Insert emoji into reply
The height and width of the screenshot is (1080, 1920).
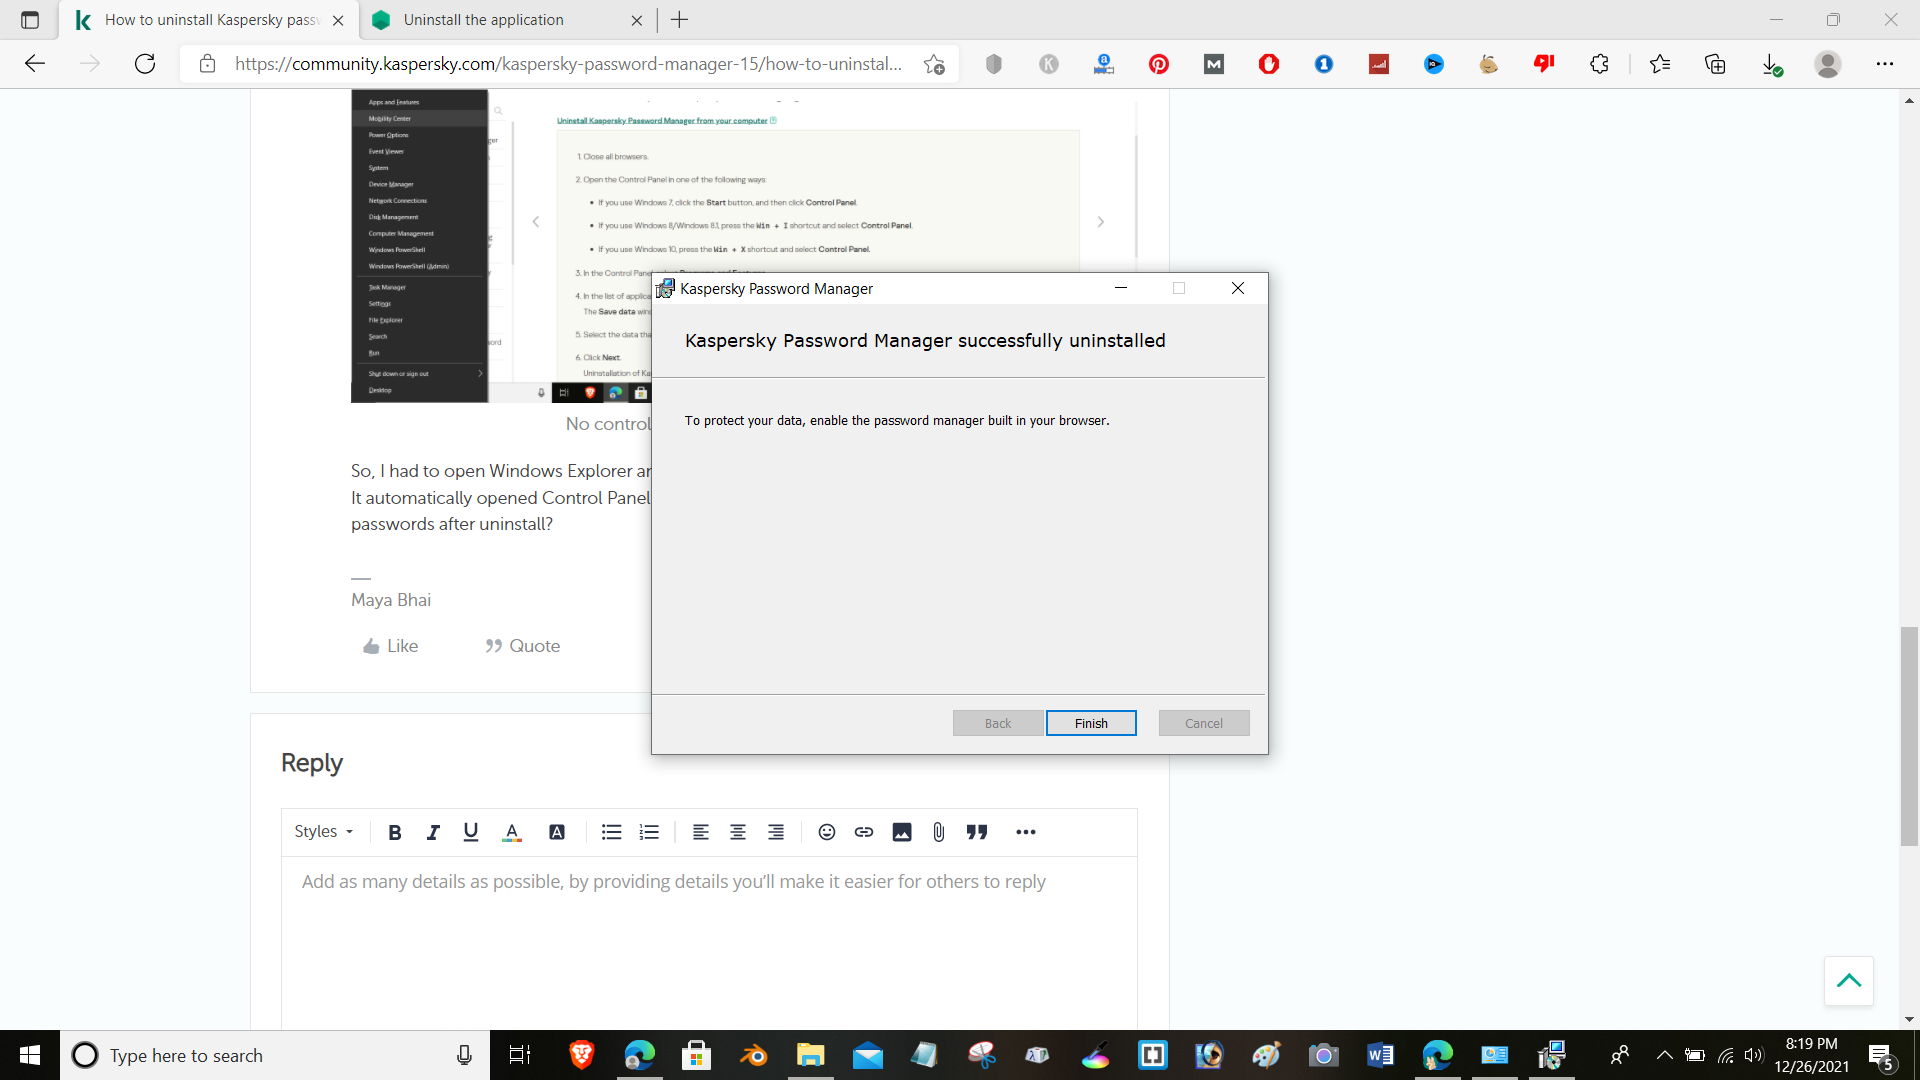(826, 832)
